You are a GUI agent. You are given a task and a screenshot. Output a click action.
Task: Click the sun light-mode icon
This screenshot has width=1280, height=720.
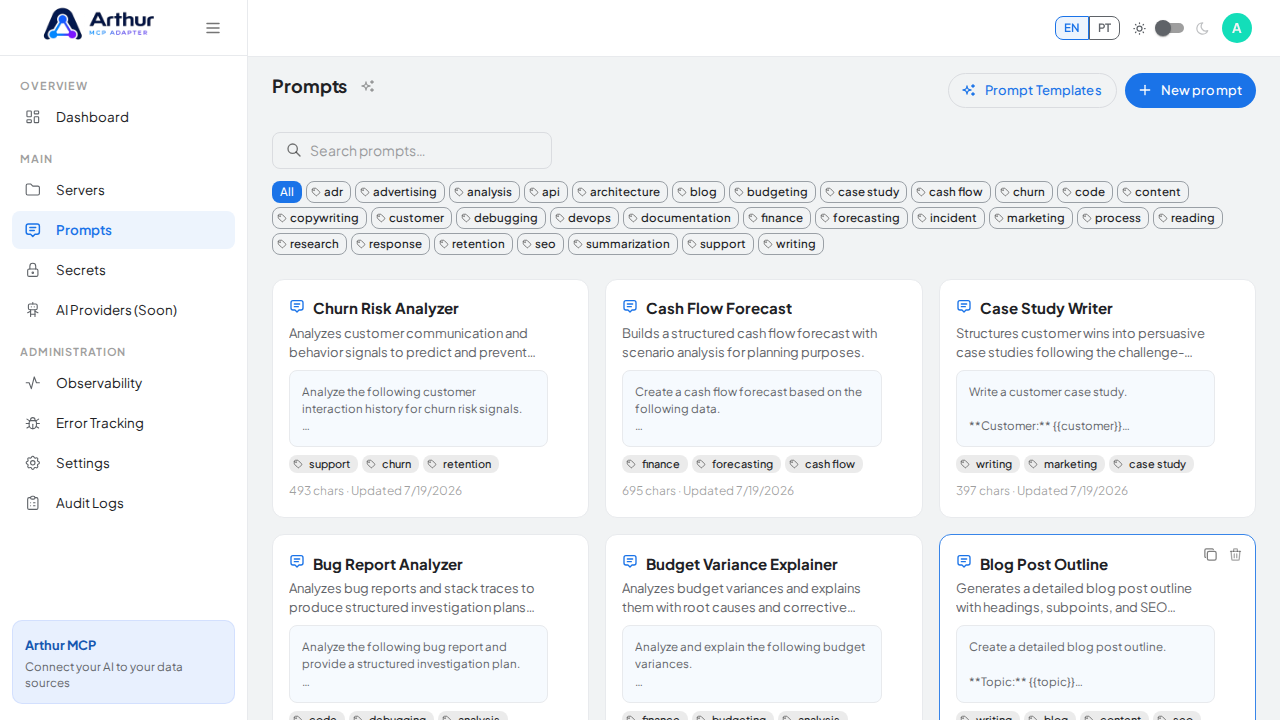1139,28
